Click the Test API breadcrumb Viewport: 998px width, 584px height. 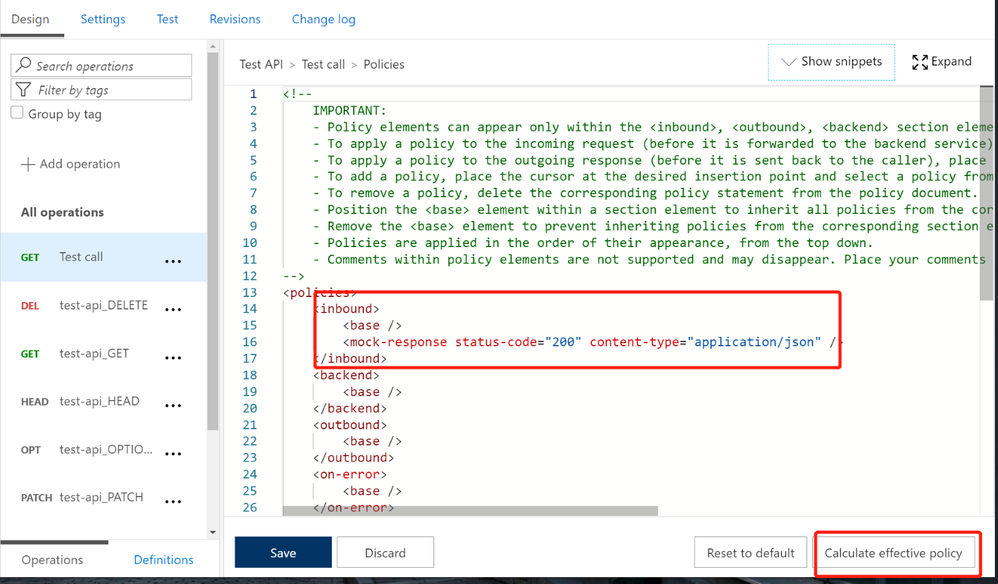[x=261, y=64]
